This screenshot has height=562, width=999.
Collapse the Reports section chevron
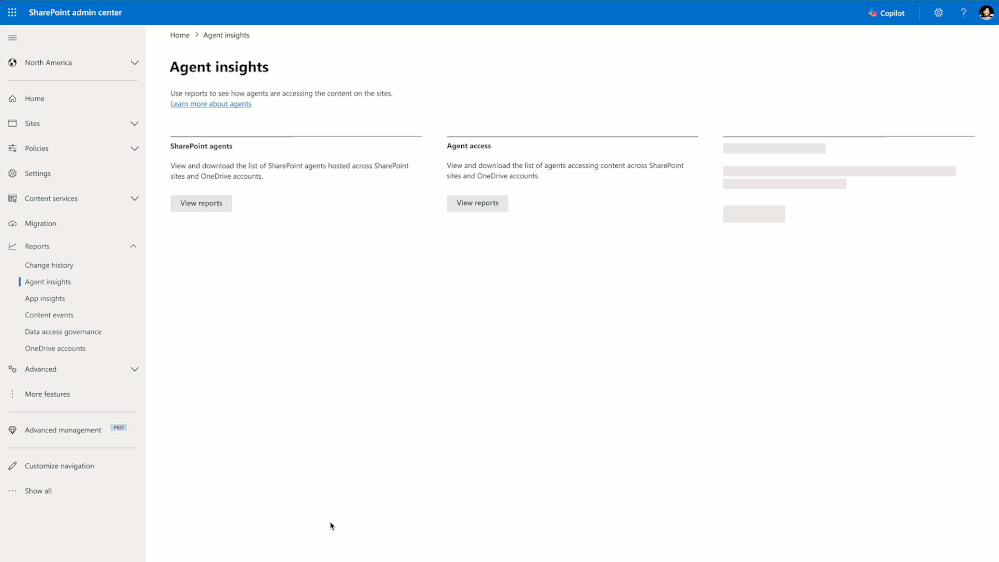(x=133, y=246)
